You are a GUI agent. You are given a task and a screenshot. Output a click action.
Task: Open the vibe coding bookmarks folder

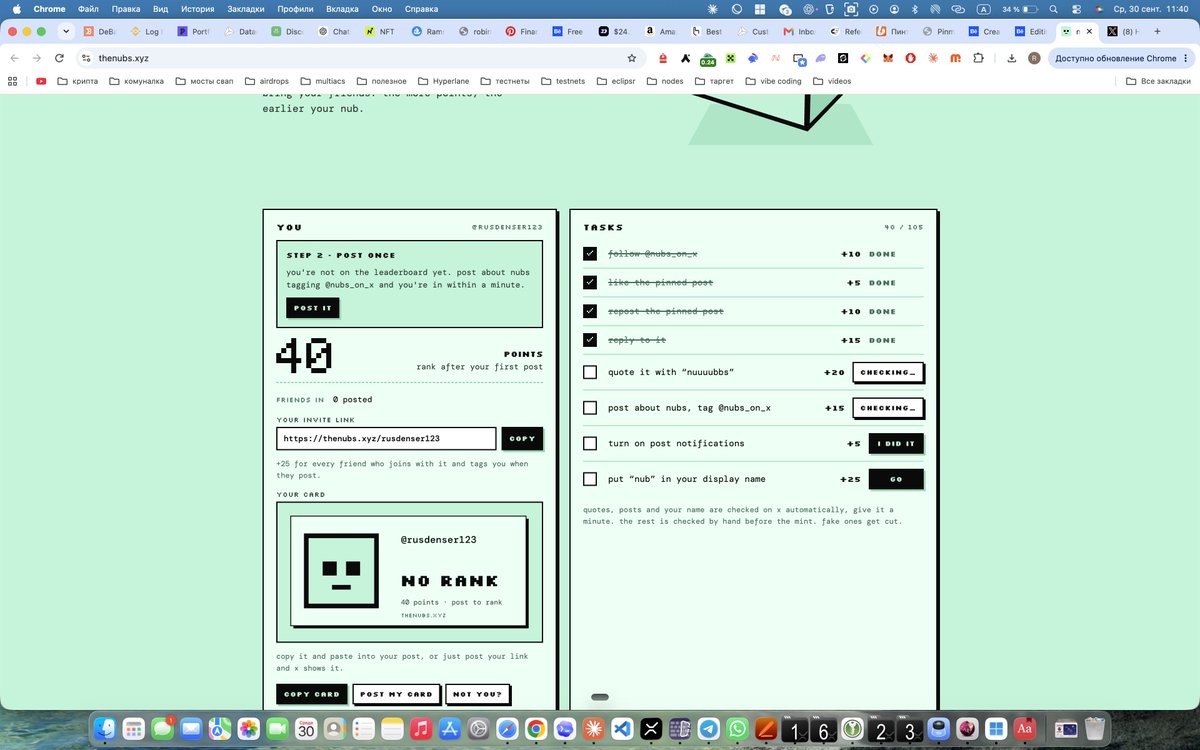coord(773,81)
